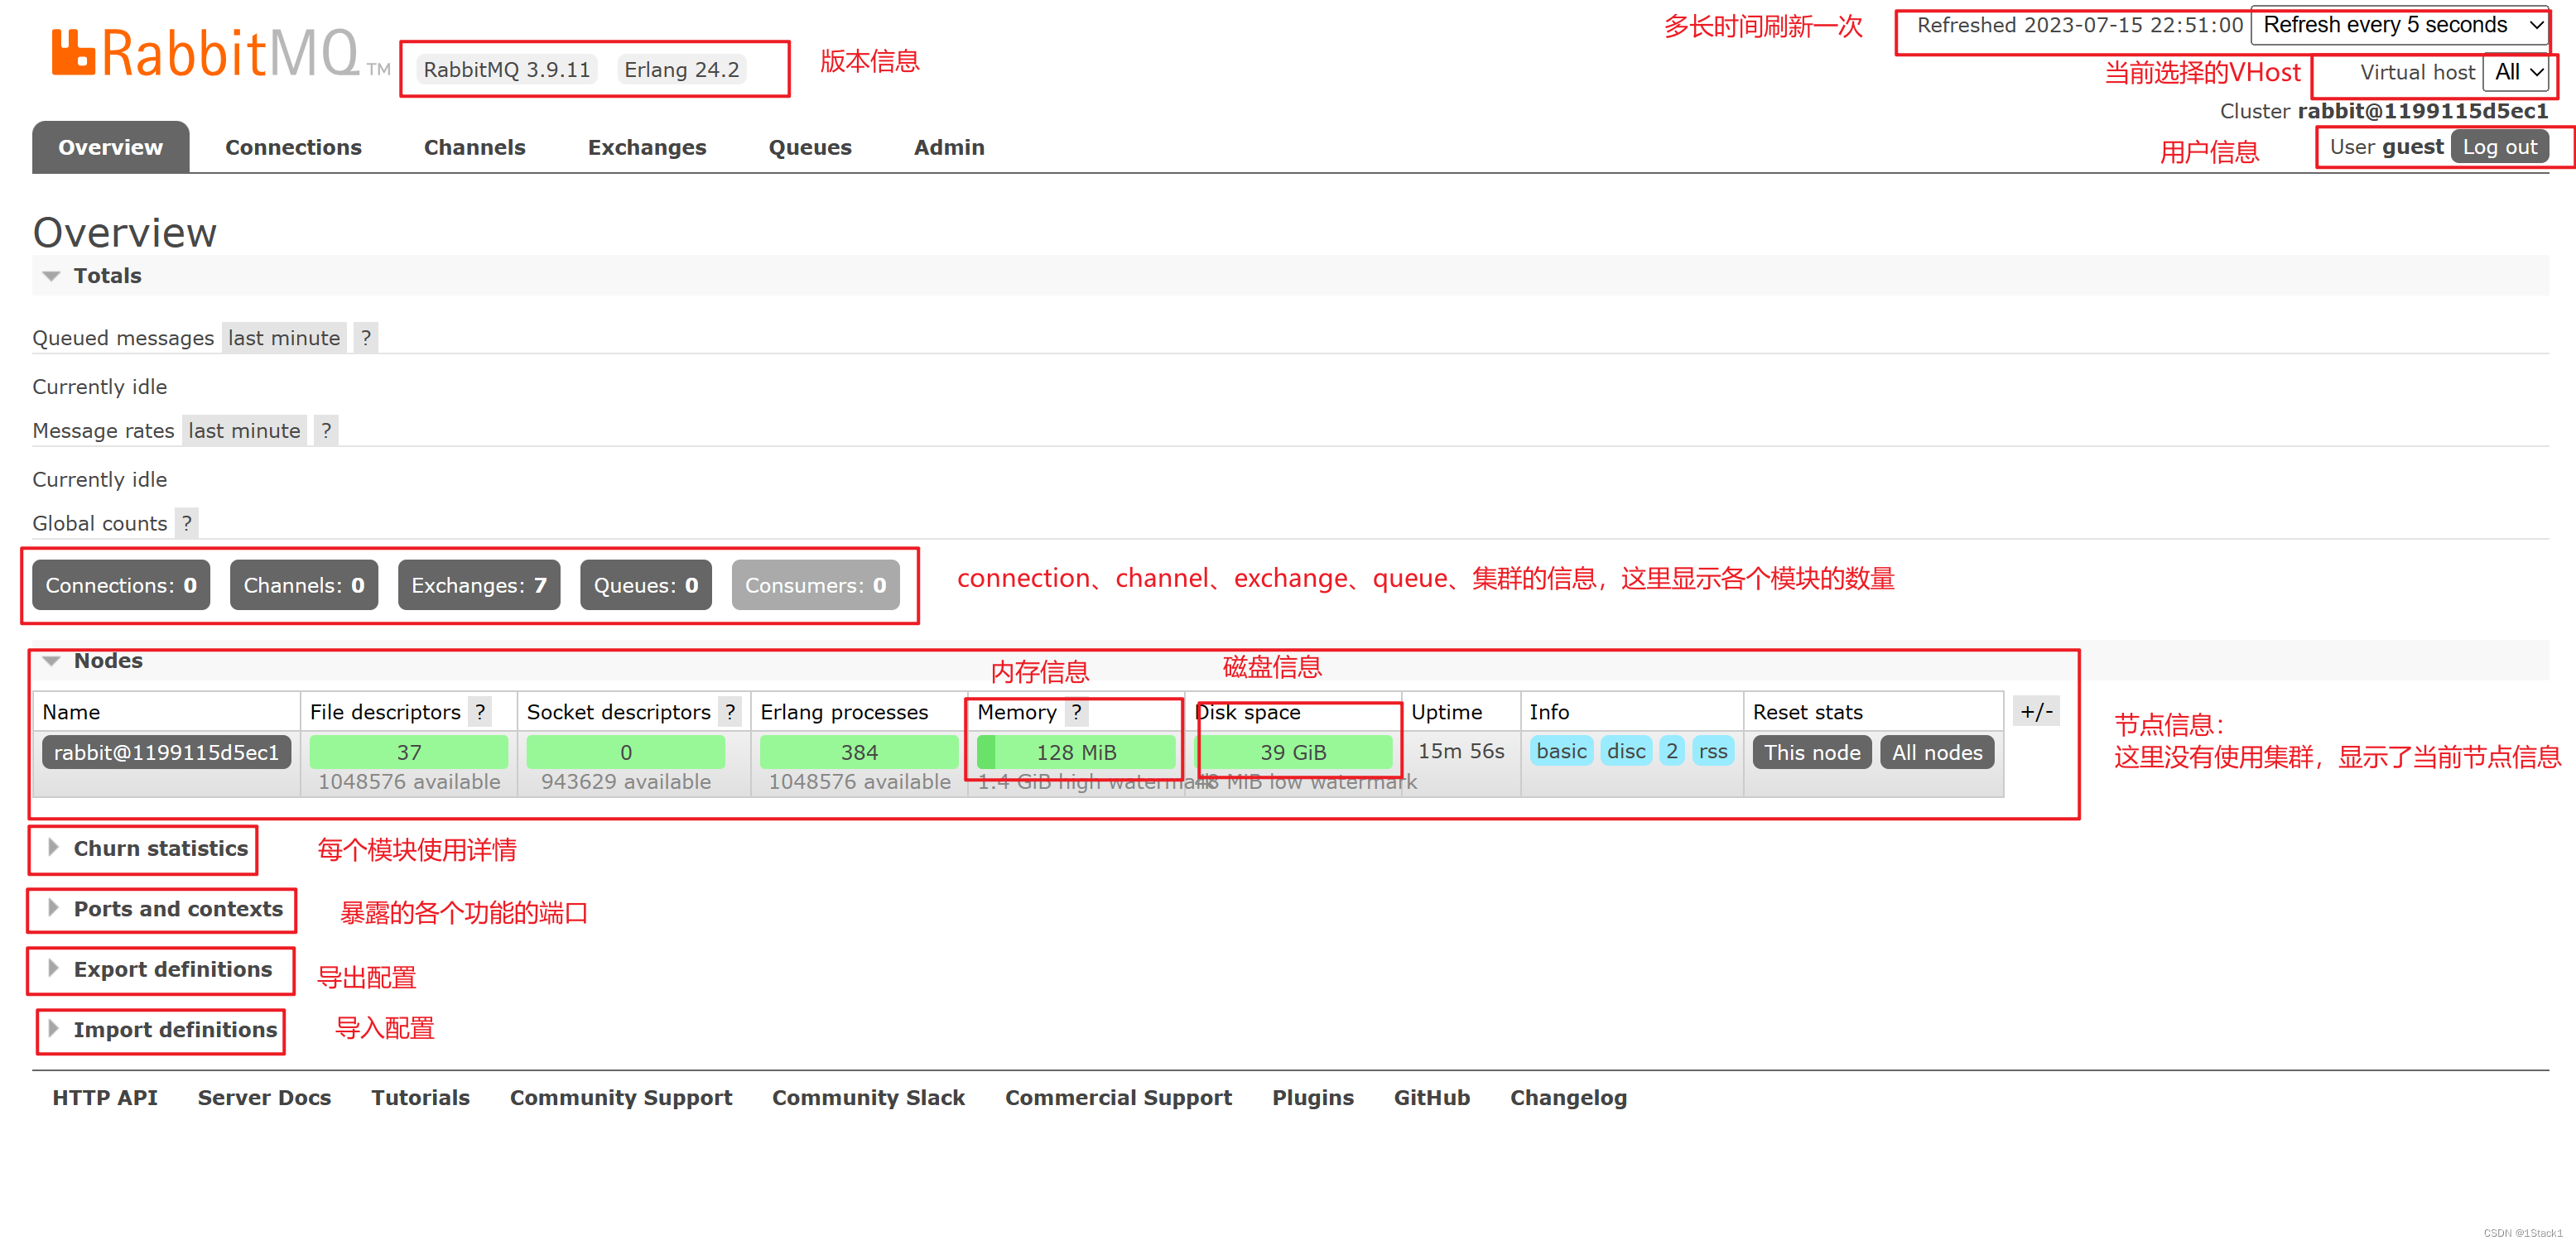This screenshot has height=1245, width=2576.
Task: Open help for Global counts
Action: point(187,523)
